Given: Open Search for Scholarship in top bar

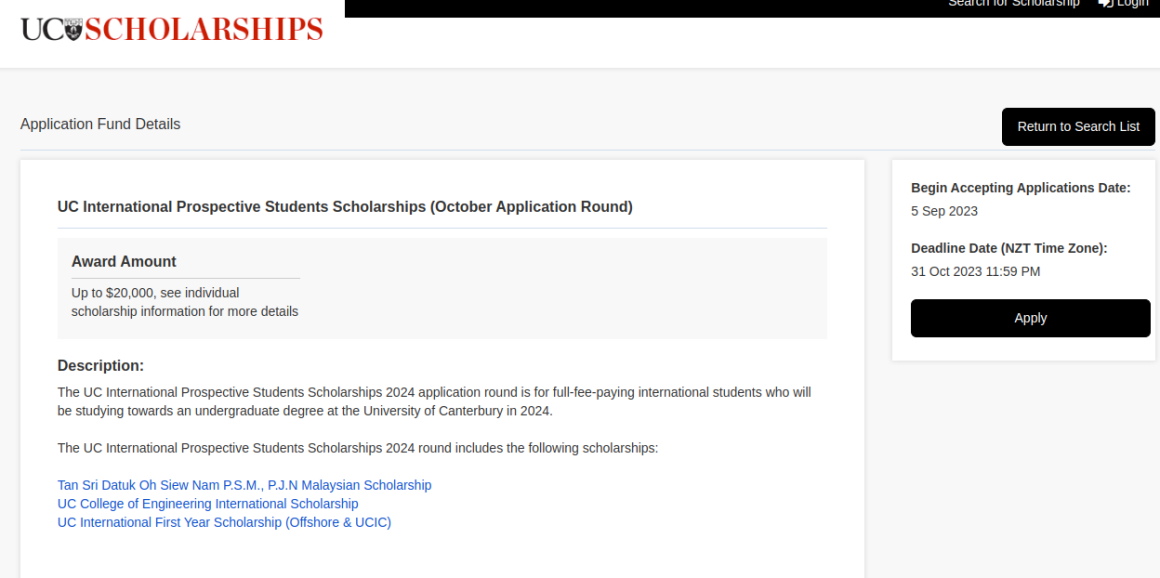Looking at the screenshot, I should point(1013,4).
